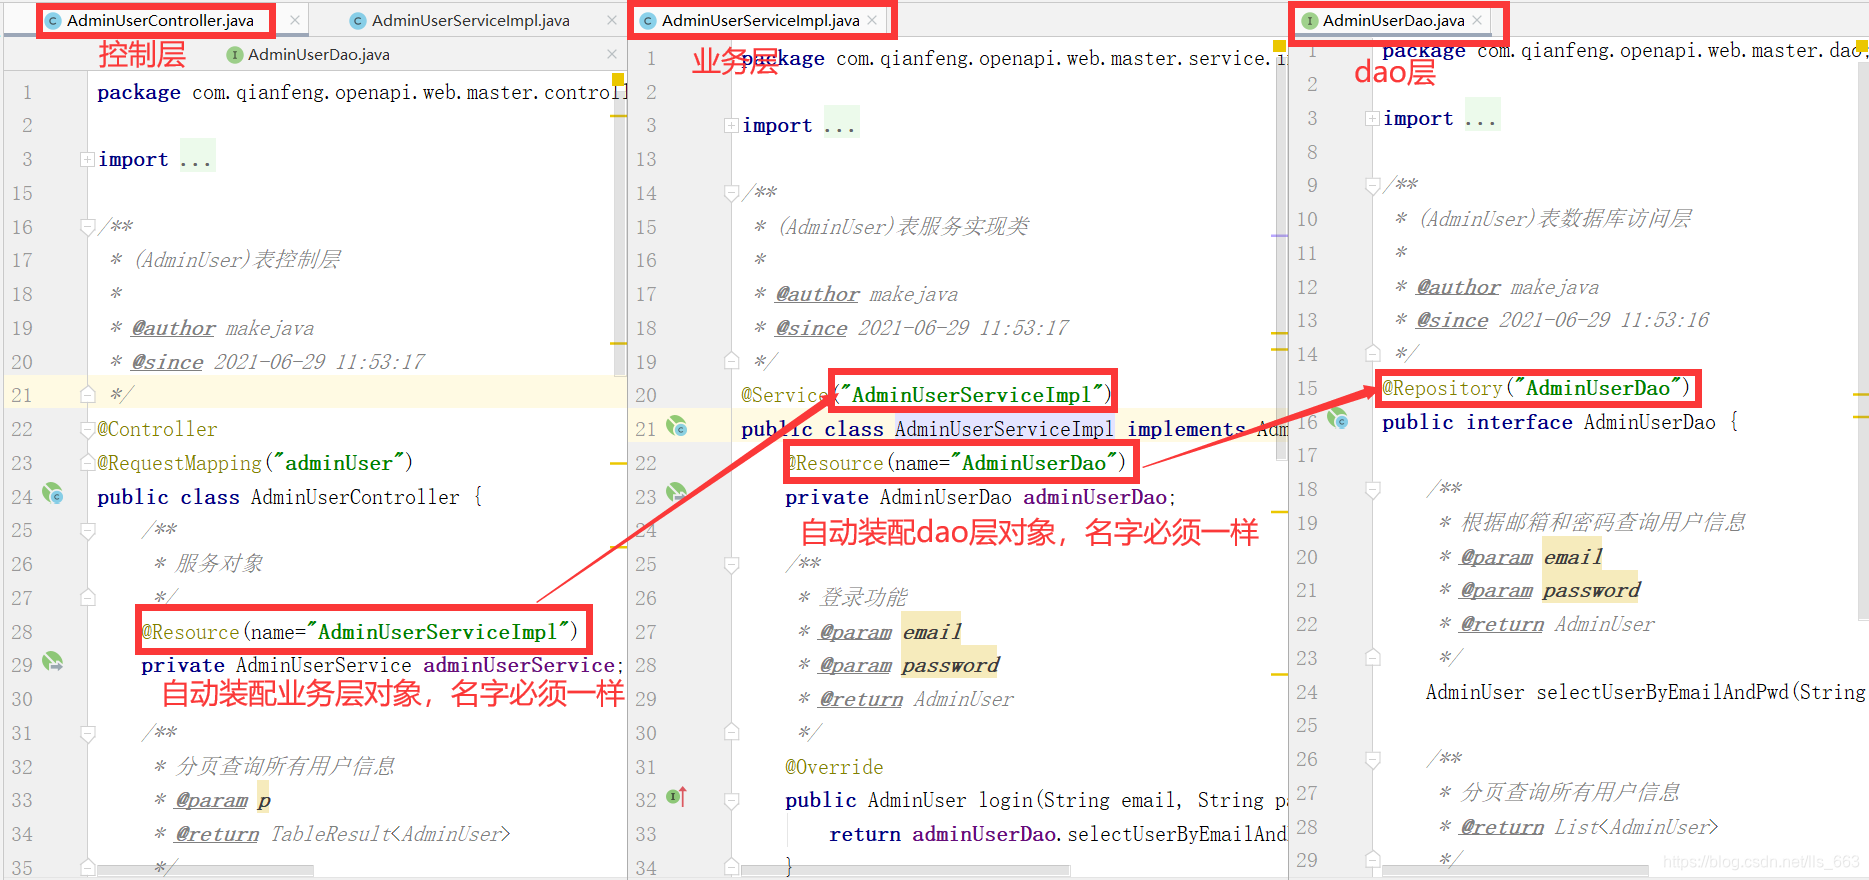Screen dimensions: 1869x880
Task: Click vertical scrollbar thumb in ServiceImpl editor
Action: pyautogui.click(x=1281, y=260)
